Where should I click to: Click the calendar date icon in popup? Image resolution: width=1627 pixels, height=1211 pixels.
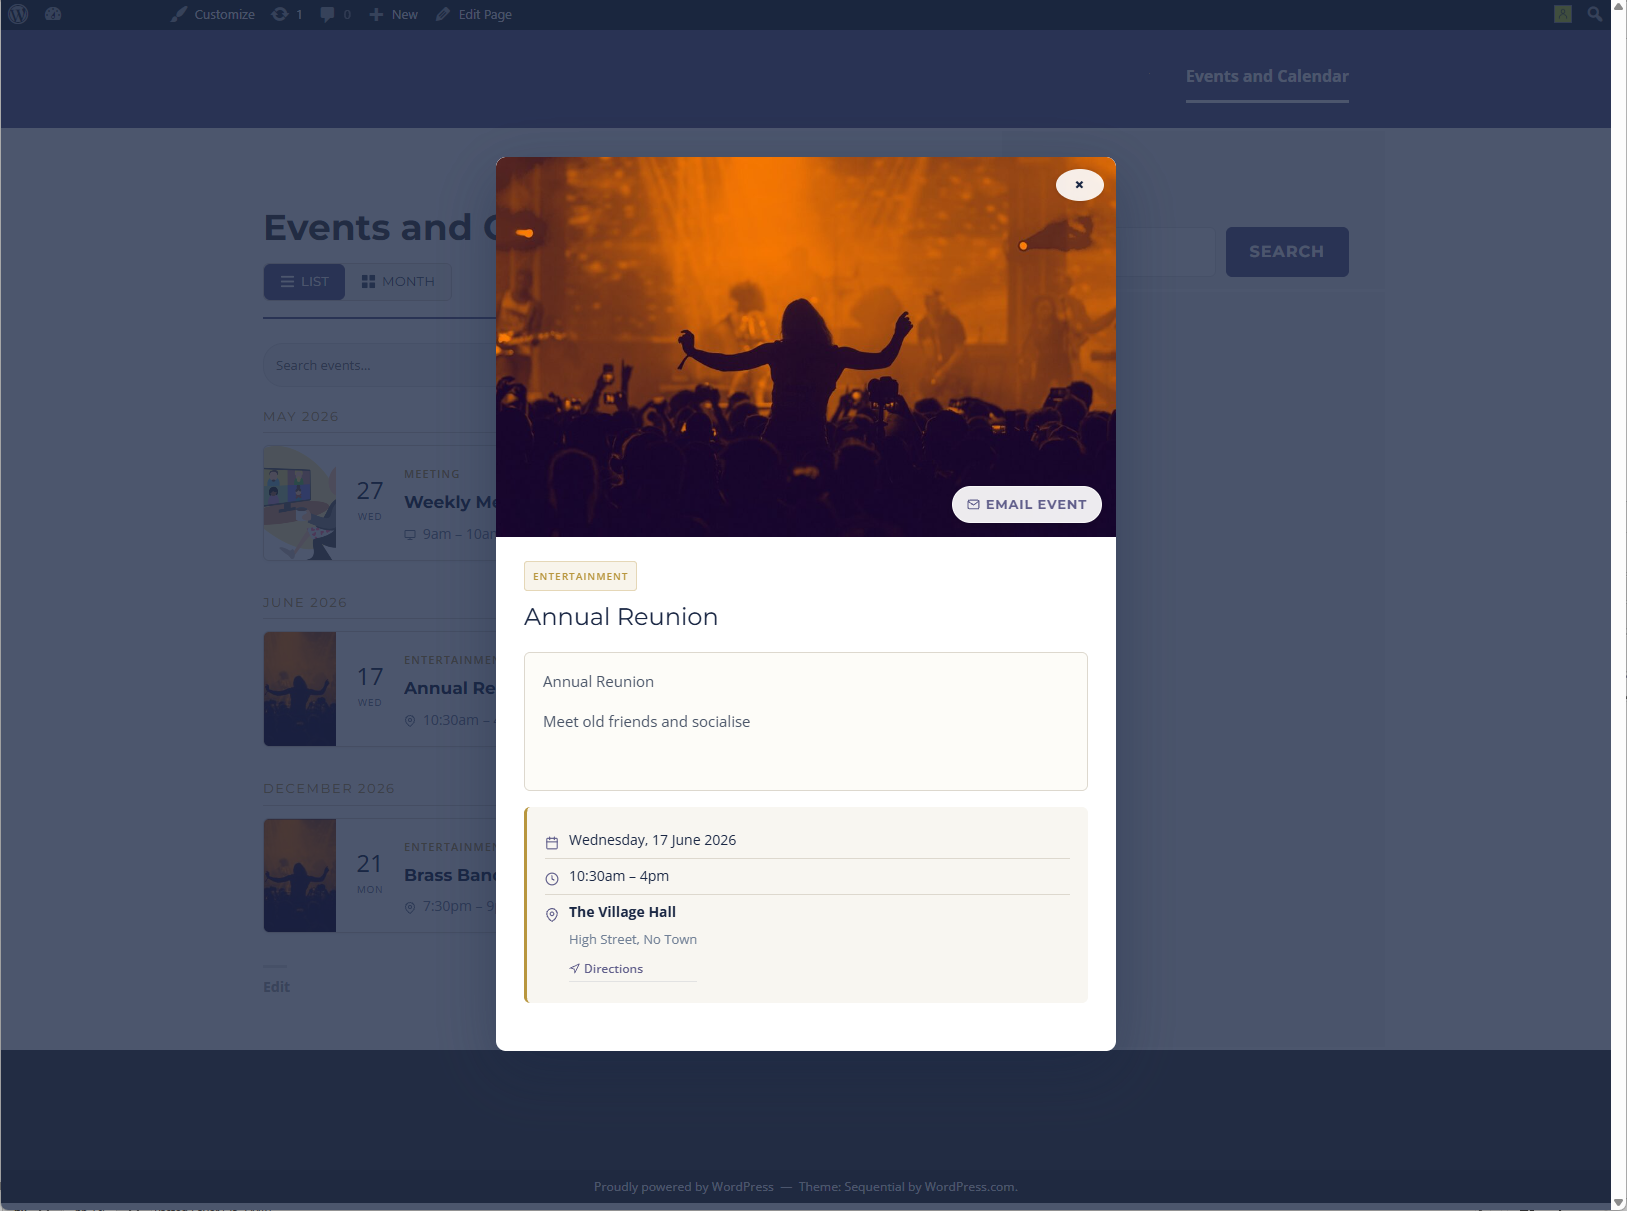point(552,843)
